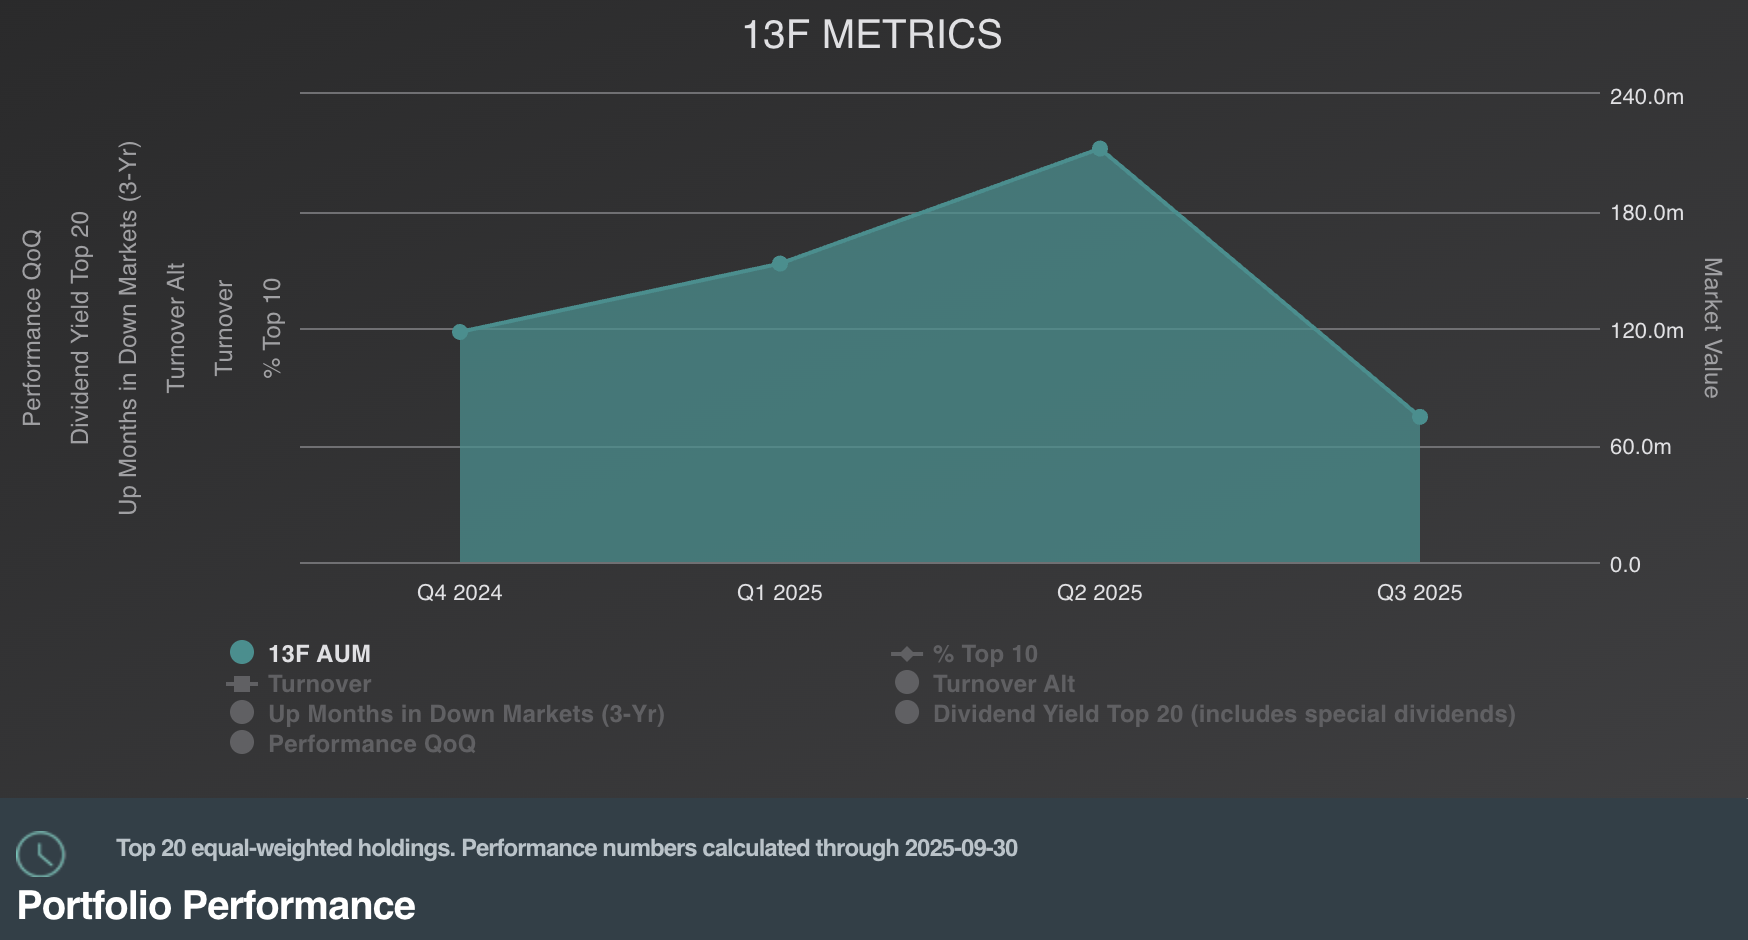This screenshot has width=1748, height=940.
Task: Enable the % Top 10 legend series
Action: pyautogui.click(x=964, y=654)
